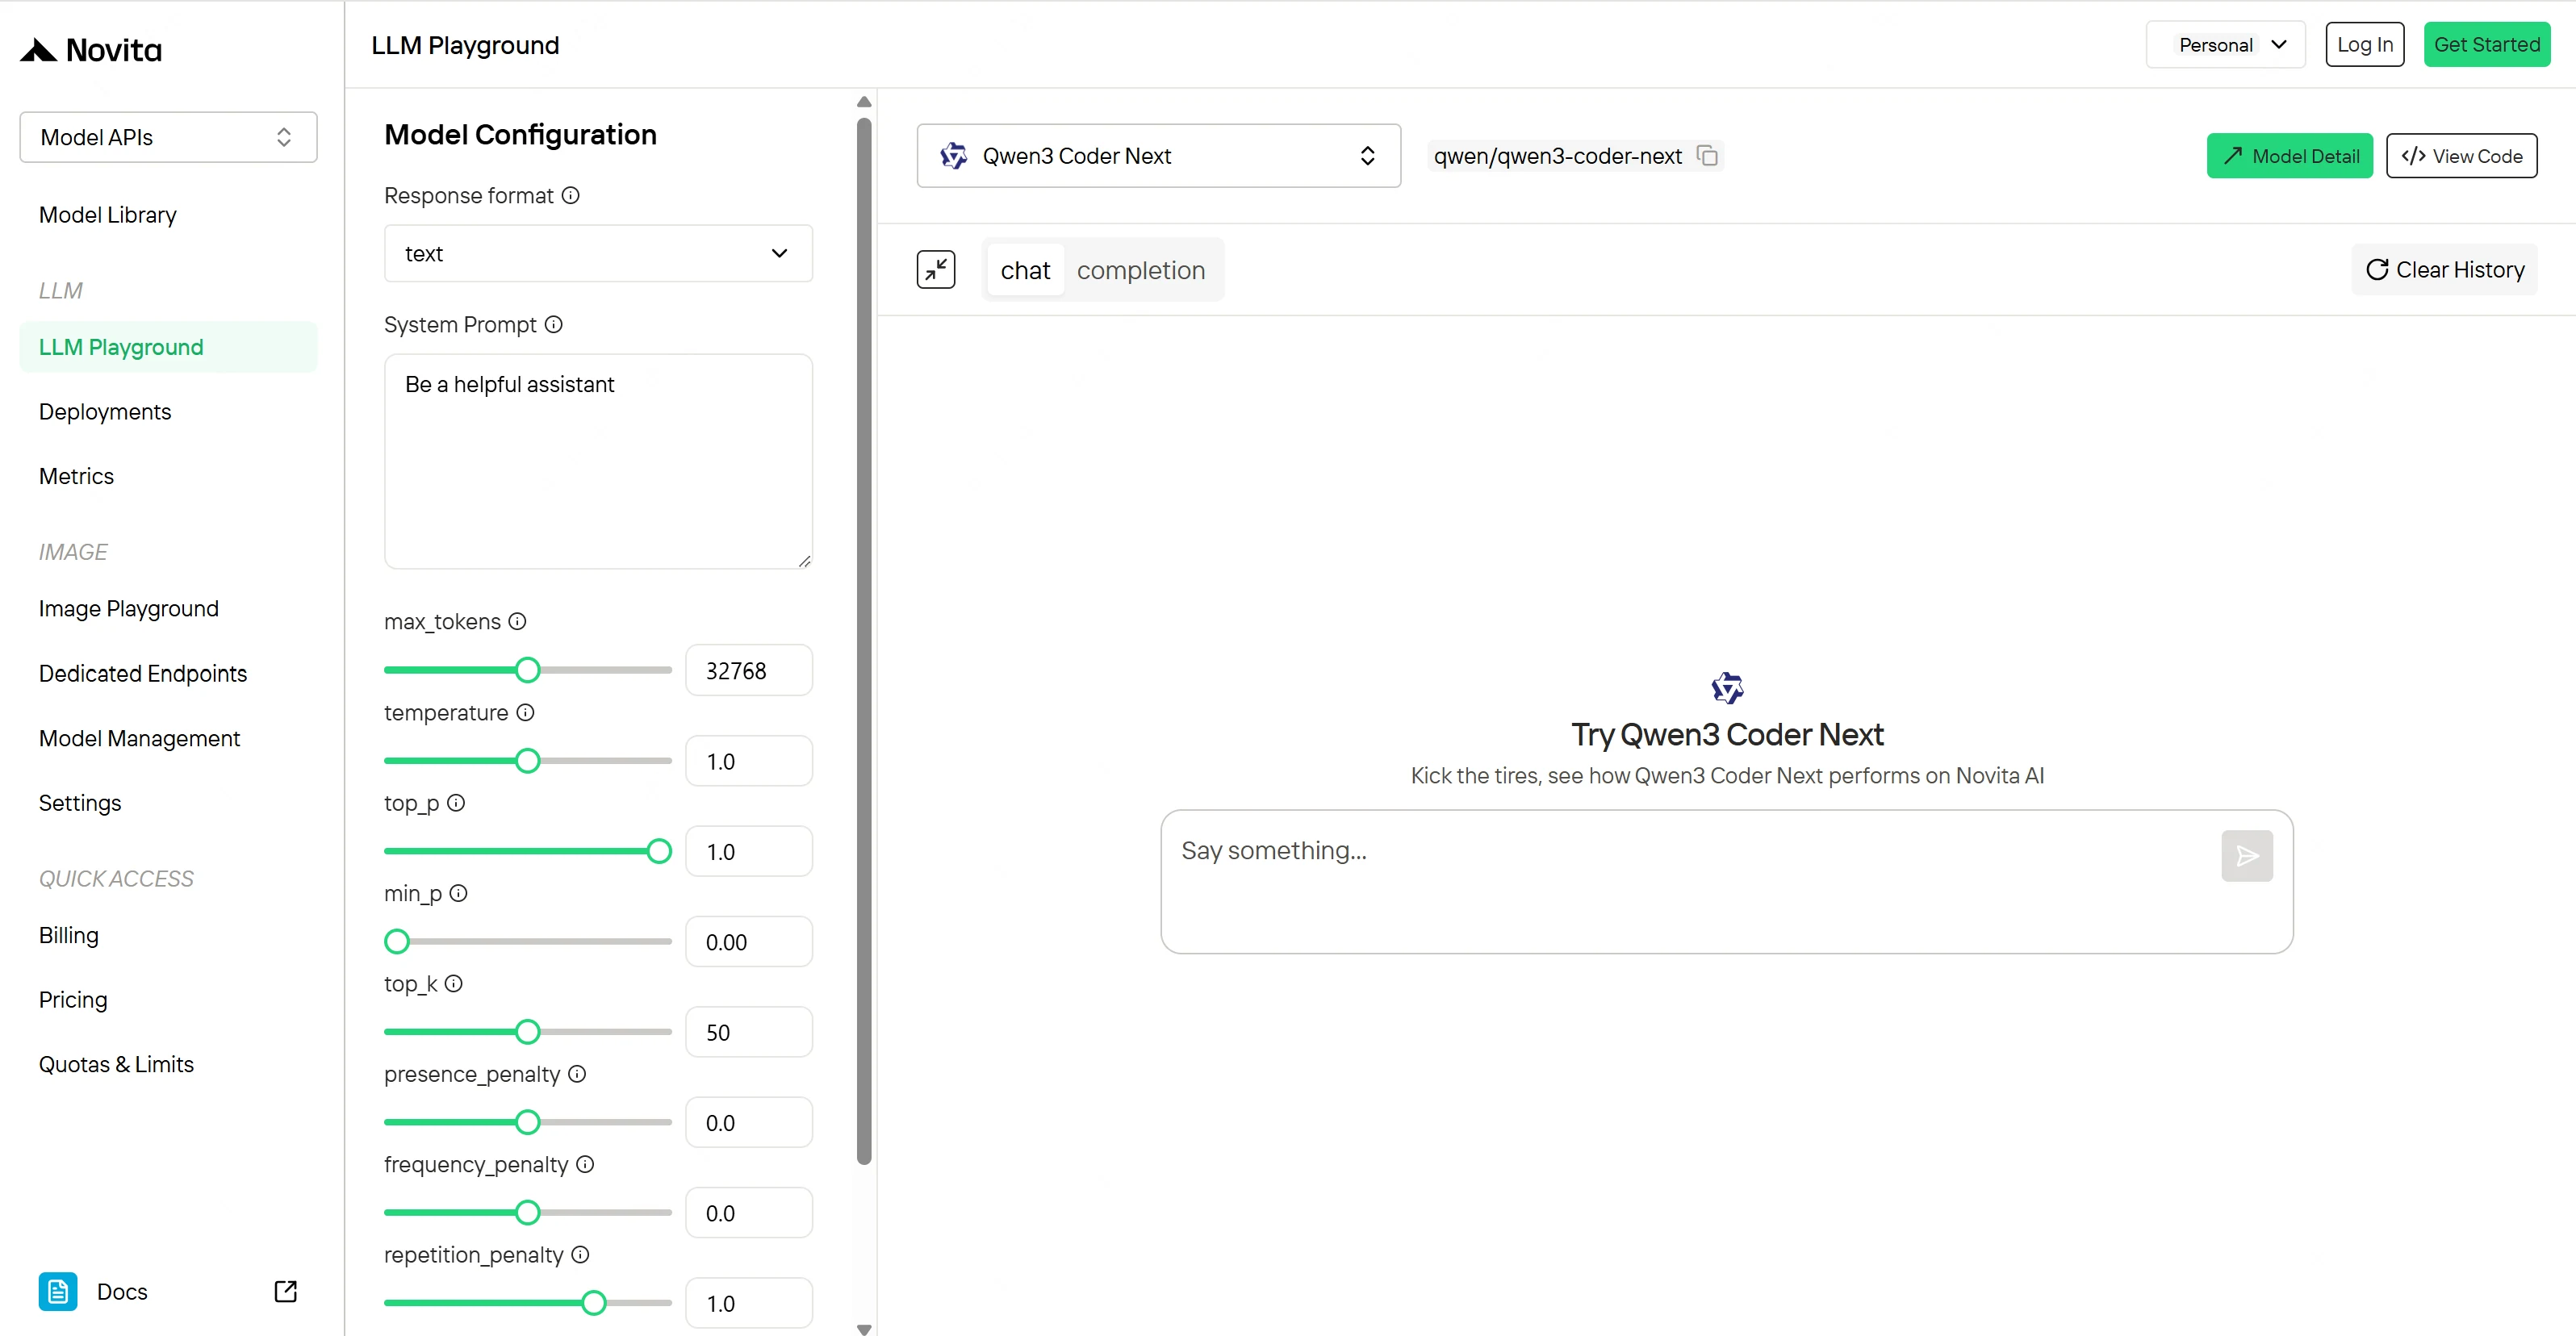Open Quotas & Limits in sidebar
Viewport: 2576px width, 1336px height.
click(116, 1065)
